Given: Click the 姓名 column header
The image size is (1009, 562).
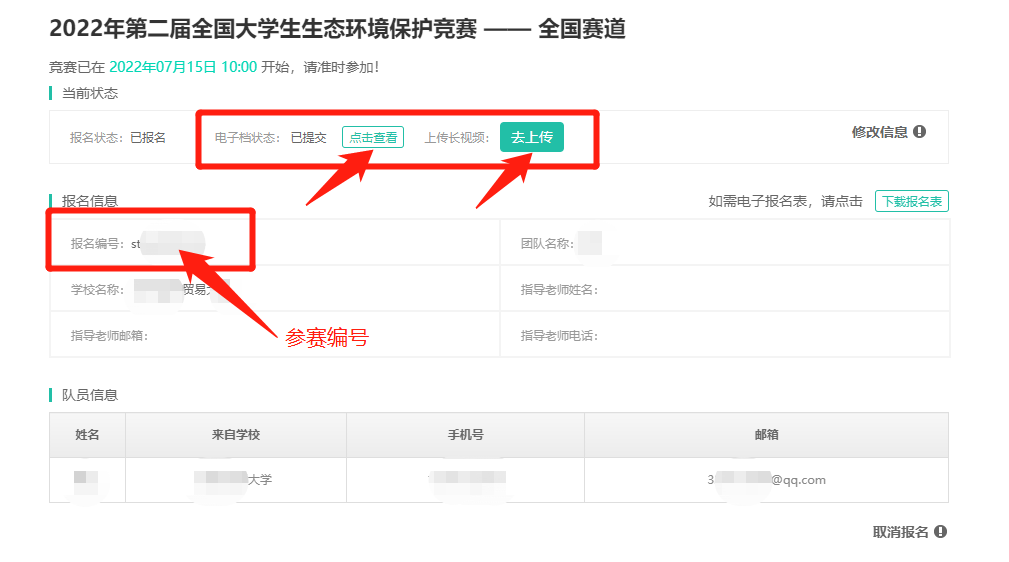Looking at the screenshot, I should pos(87,435).
